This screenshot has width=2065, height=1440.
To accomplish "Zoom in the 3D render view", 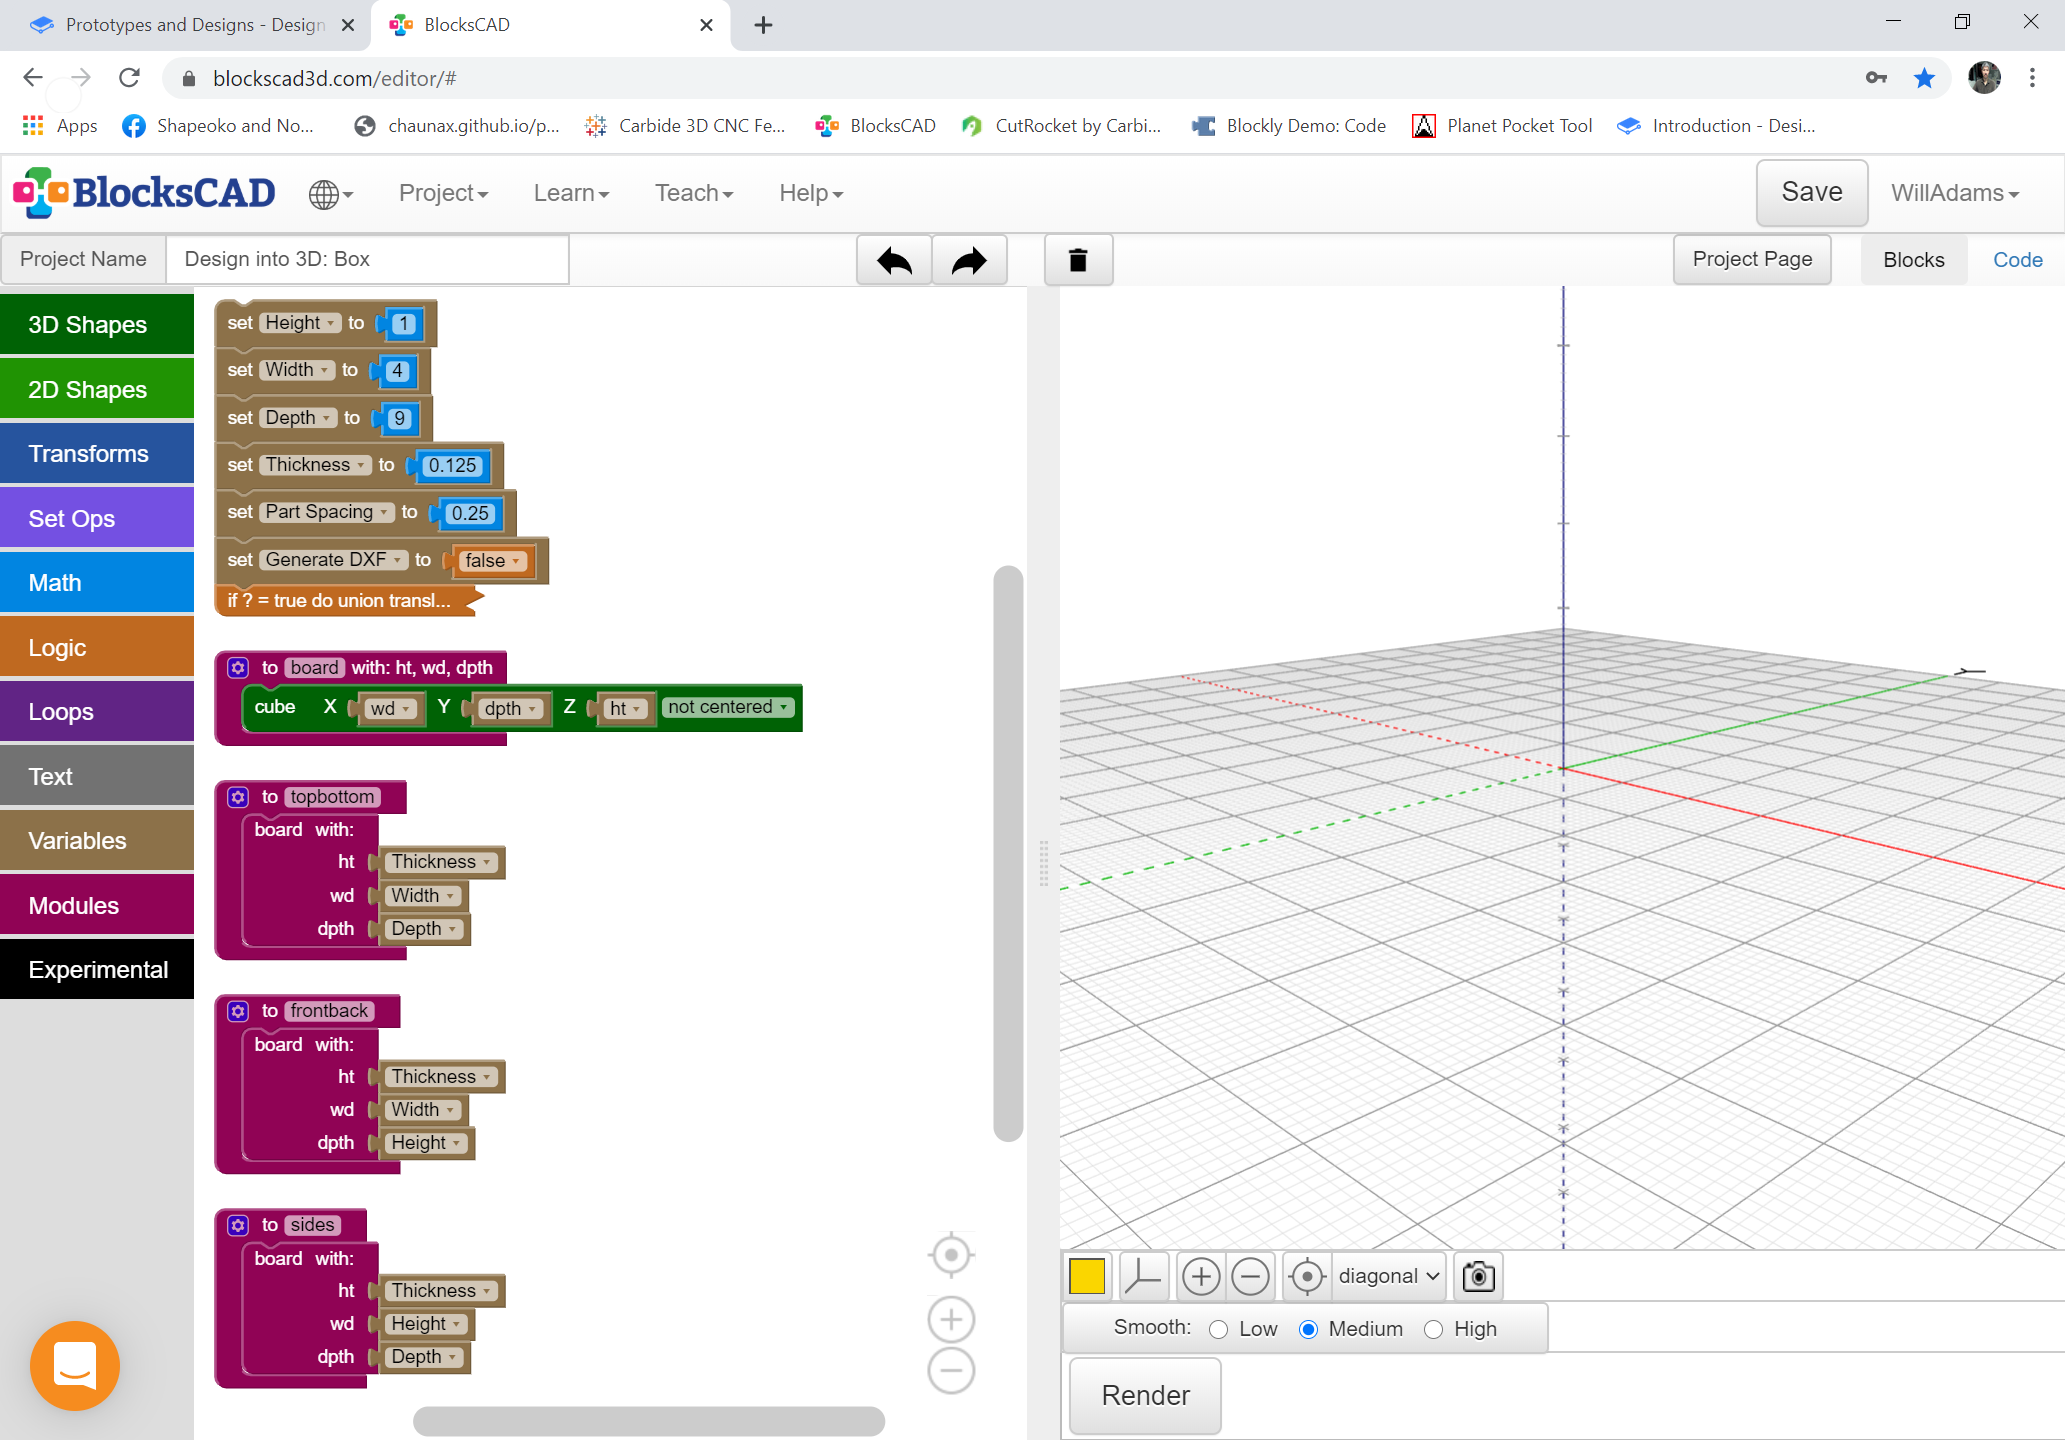I will pyautogui.click(x=1201, y=1276).
